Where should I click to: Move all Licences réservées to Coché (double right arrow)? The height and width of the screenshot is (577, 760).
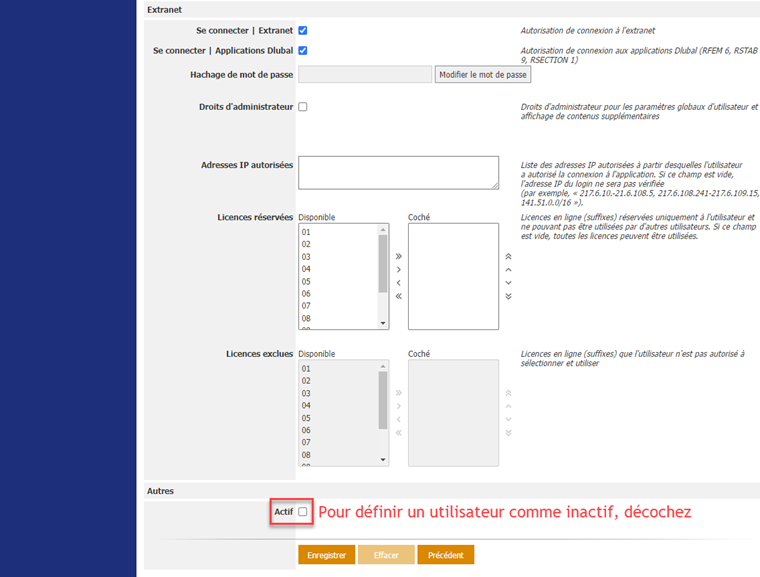(x=398, y=256)
